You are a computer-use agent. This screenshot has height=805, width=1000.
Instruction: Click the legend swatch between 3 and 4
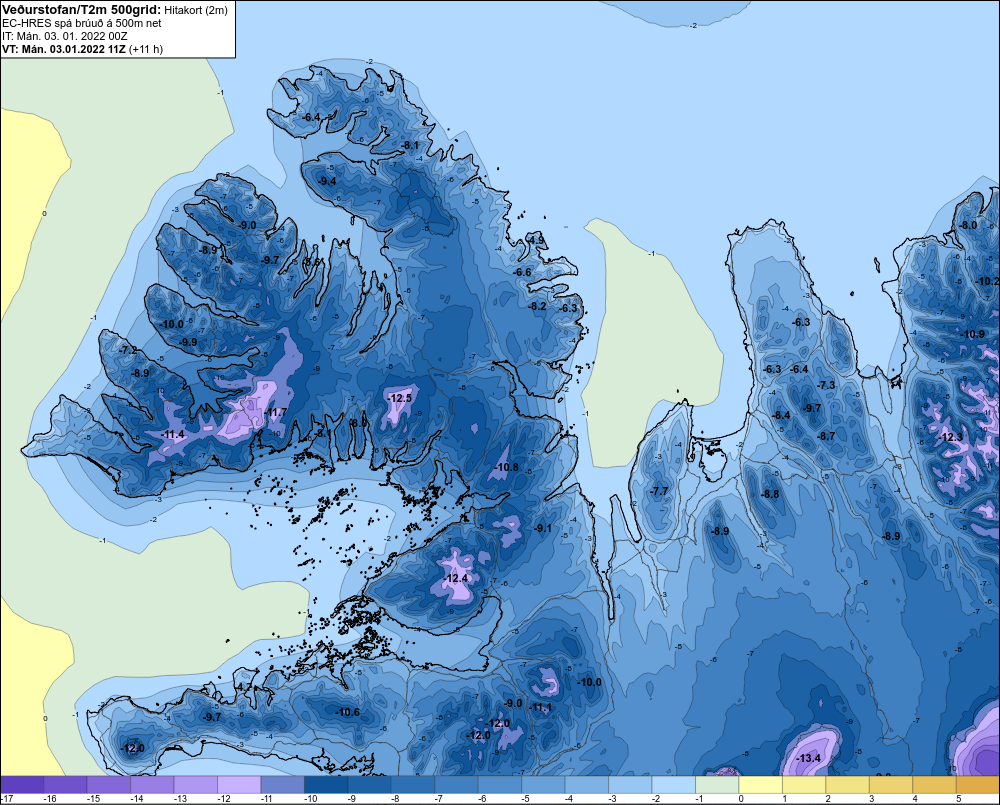(x=890, y=785)
